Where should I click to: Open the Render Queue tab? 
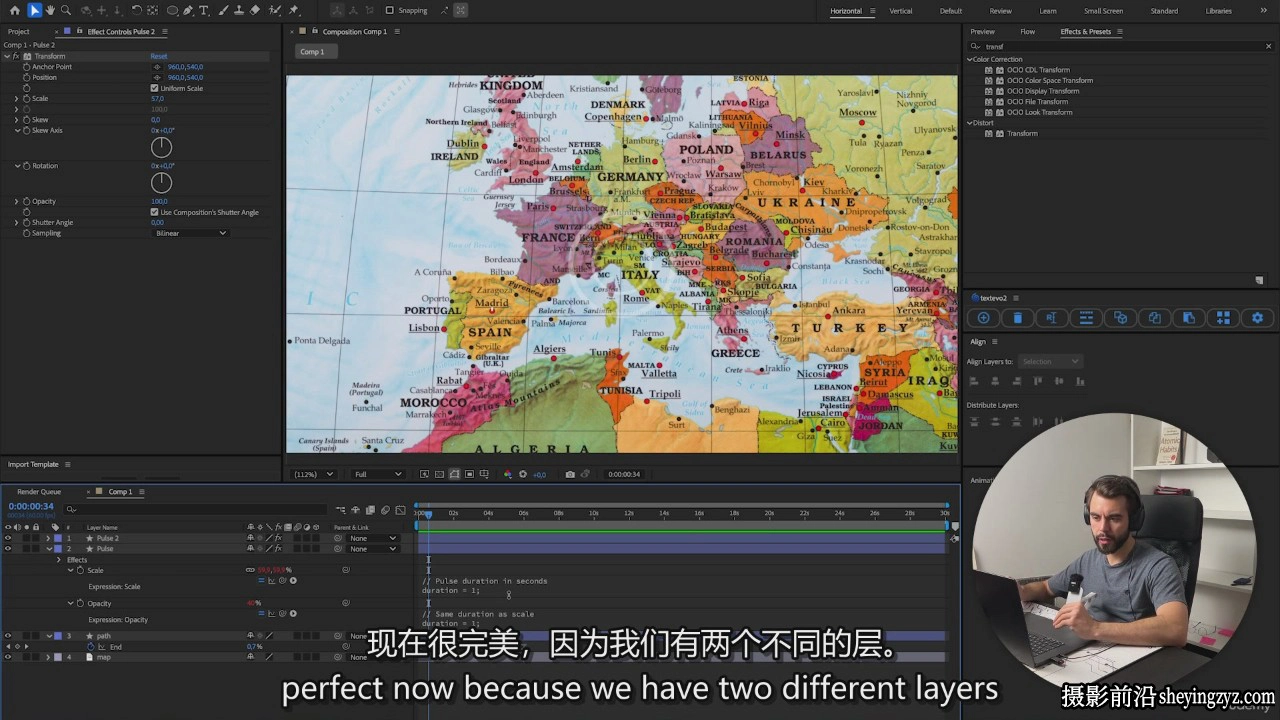pyautogui.click(x=39, y=492)
